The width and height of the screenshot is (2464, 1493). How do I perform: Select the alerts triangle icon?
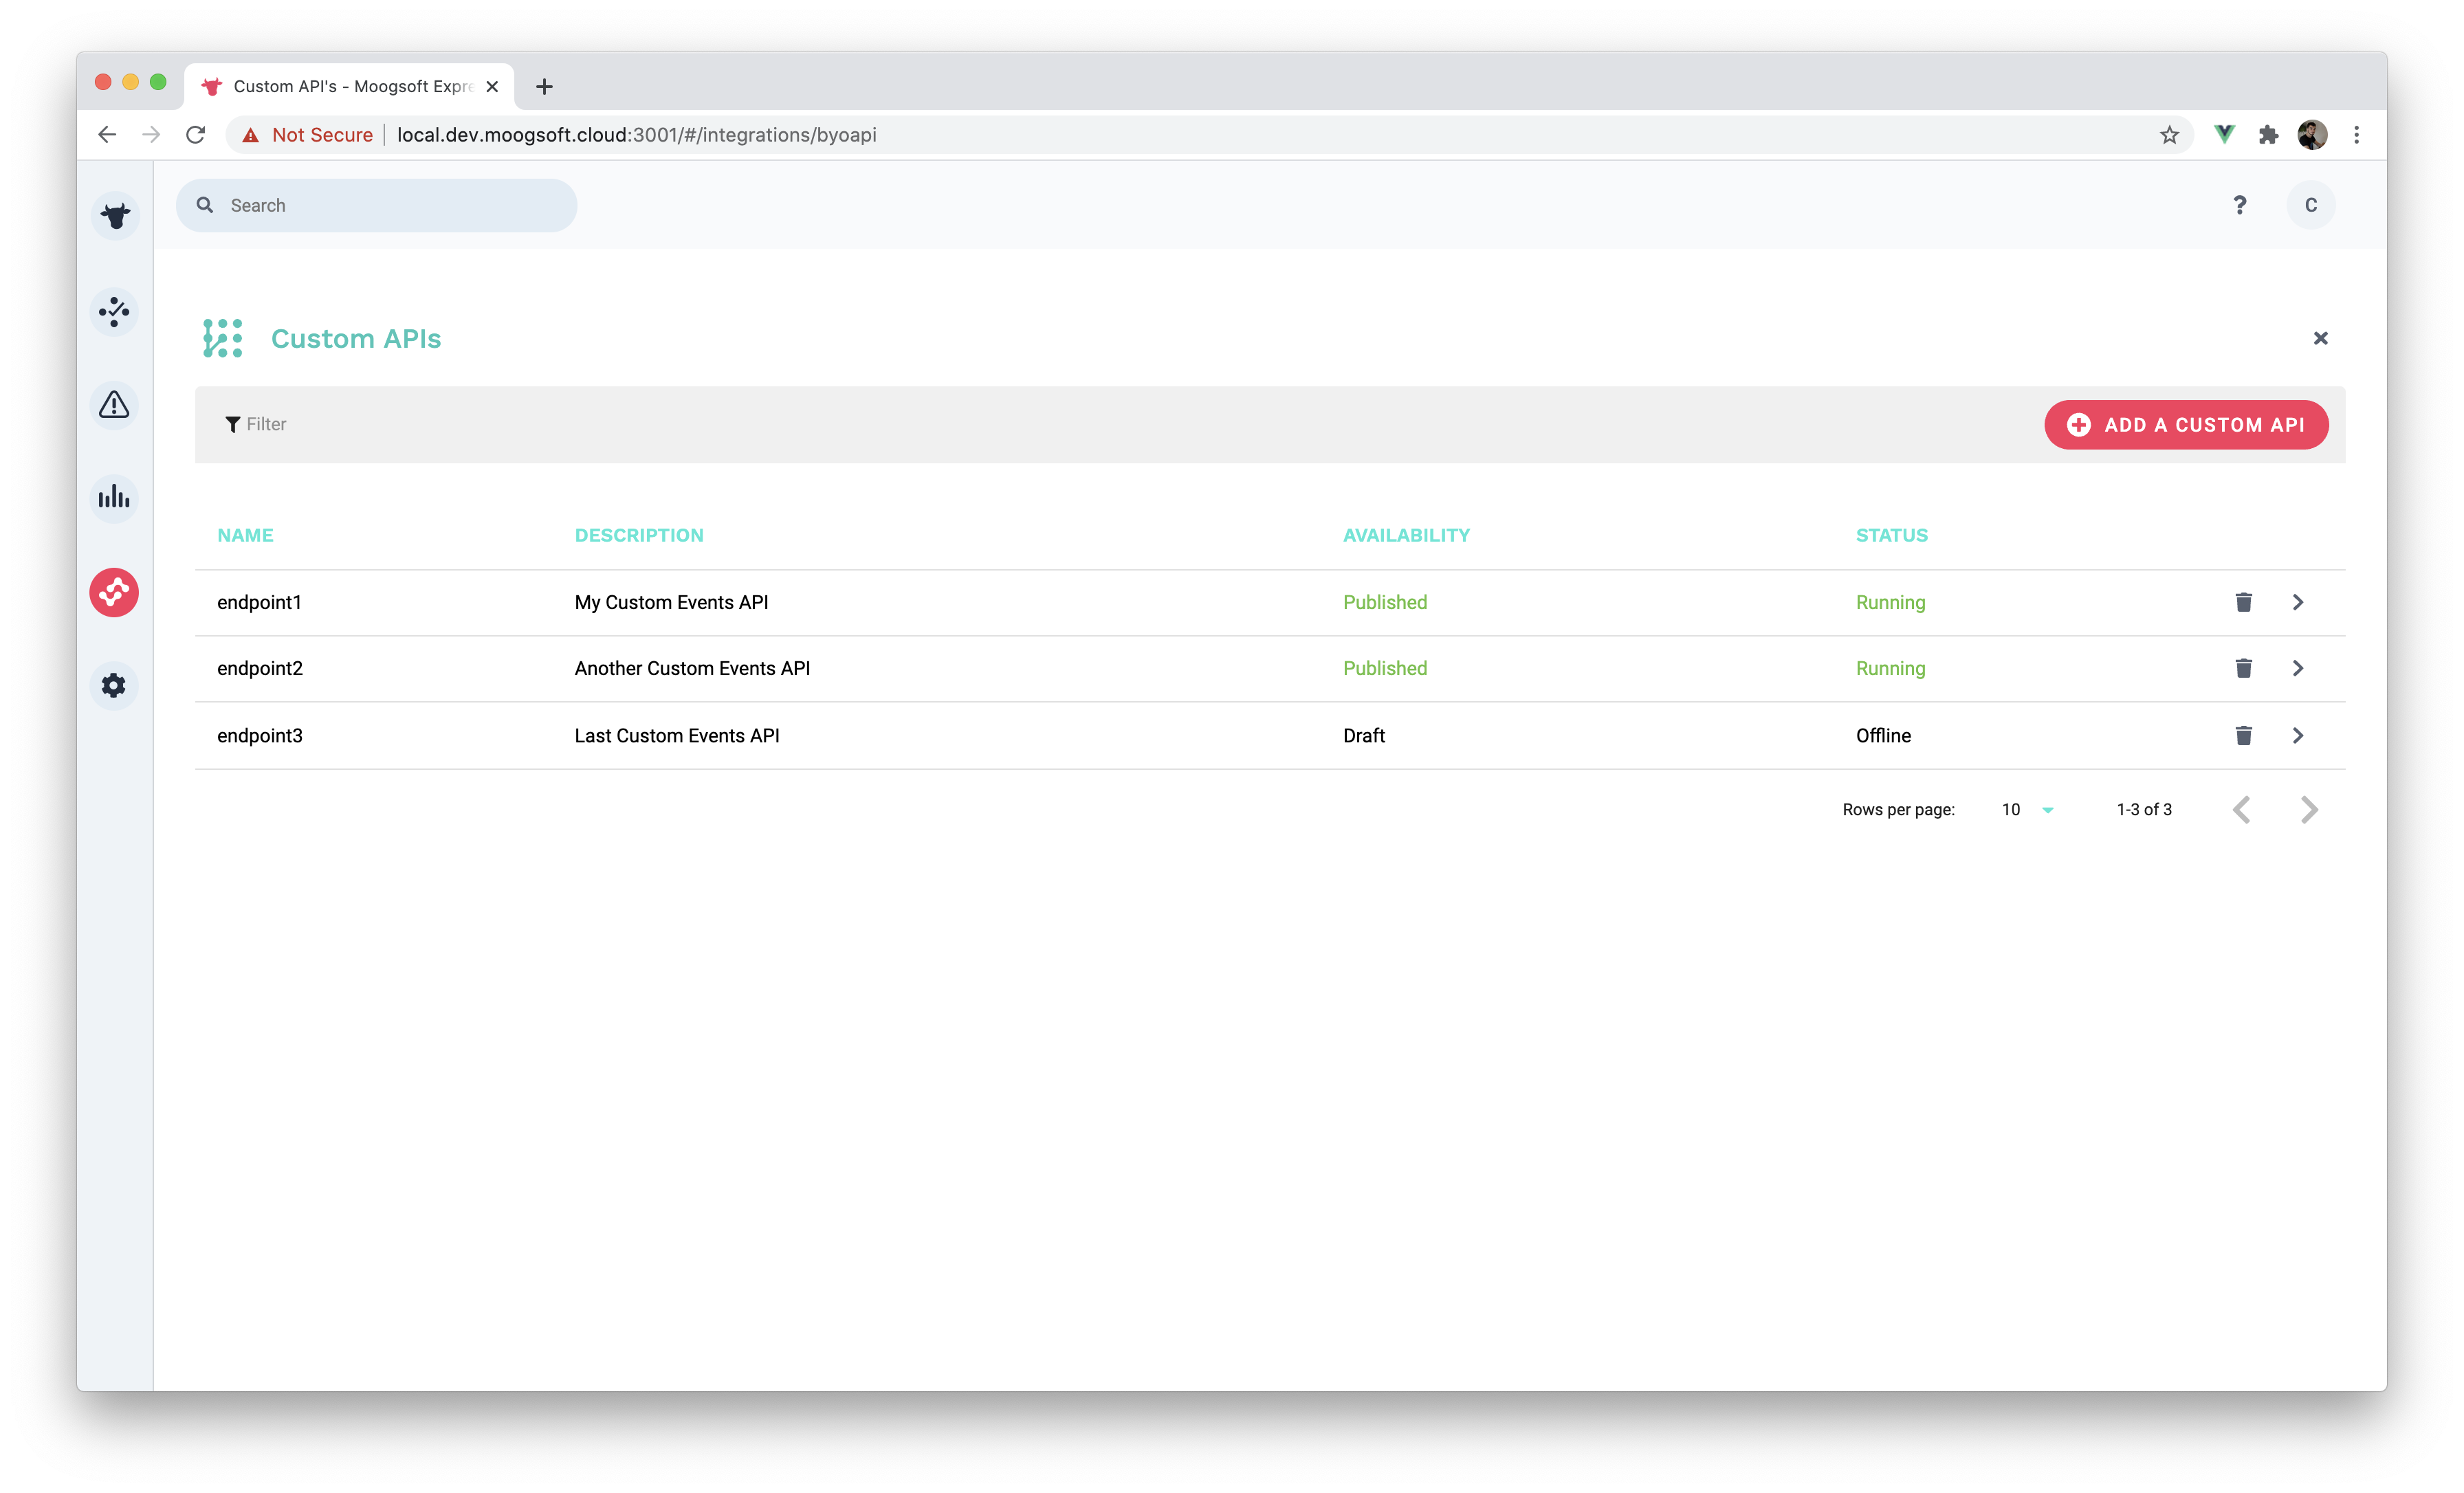click(114, 405)
